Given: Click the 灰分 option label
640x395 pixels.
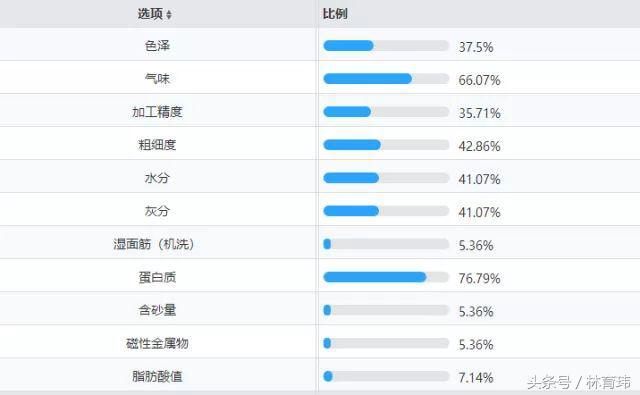Looking at the screenshot, I should click(x=157, y=211).
